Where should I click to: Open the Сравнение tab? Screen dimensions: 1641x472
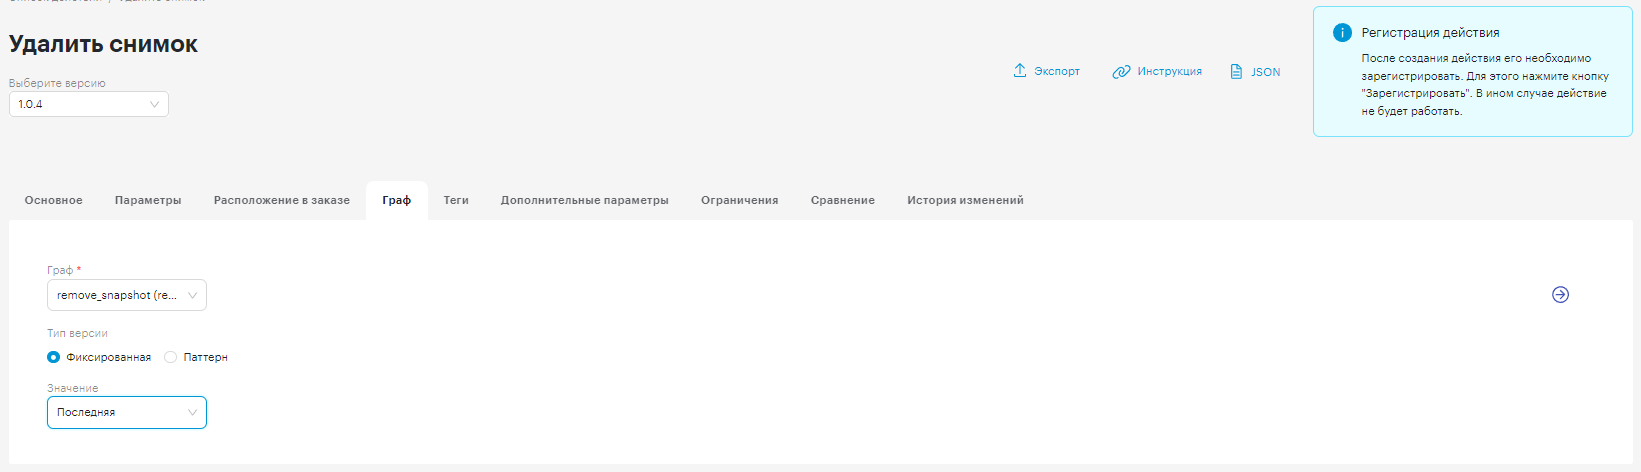click(843, 200)
